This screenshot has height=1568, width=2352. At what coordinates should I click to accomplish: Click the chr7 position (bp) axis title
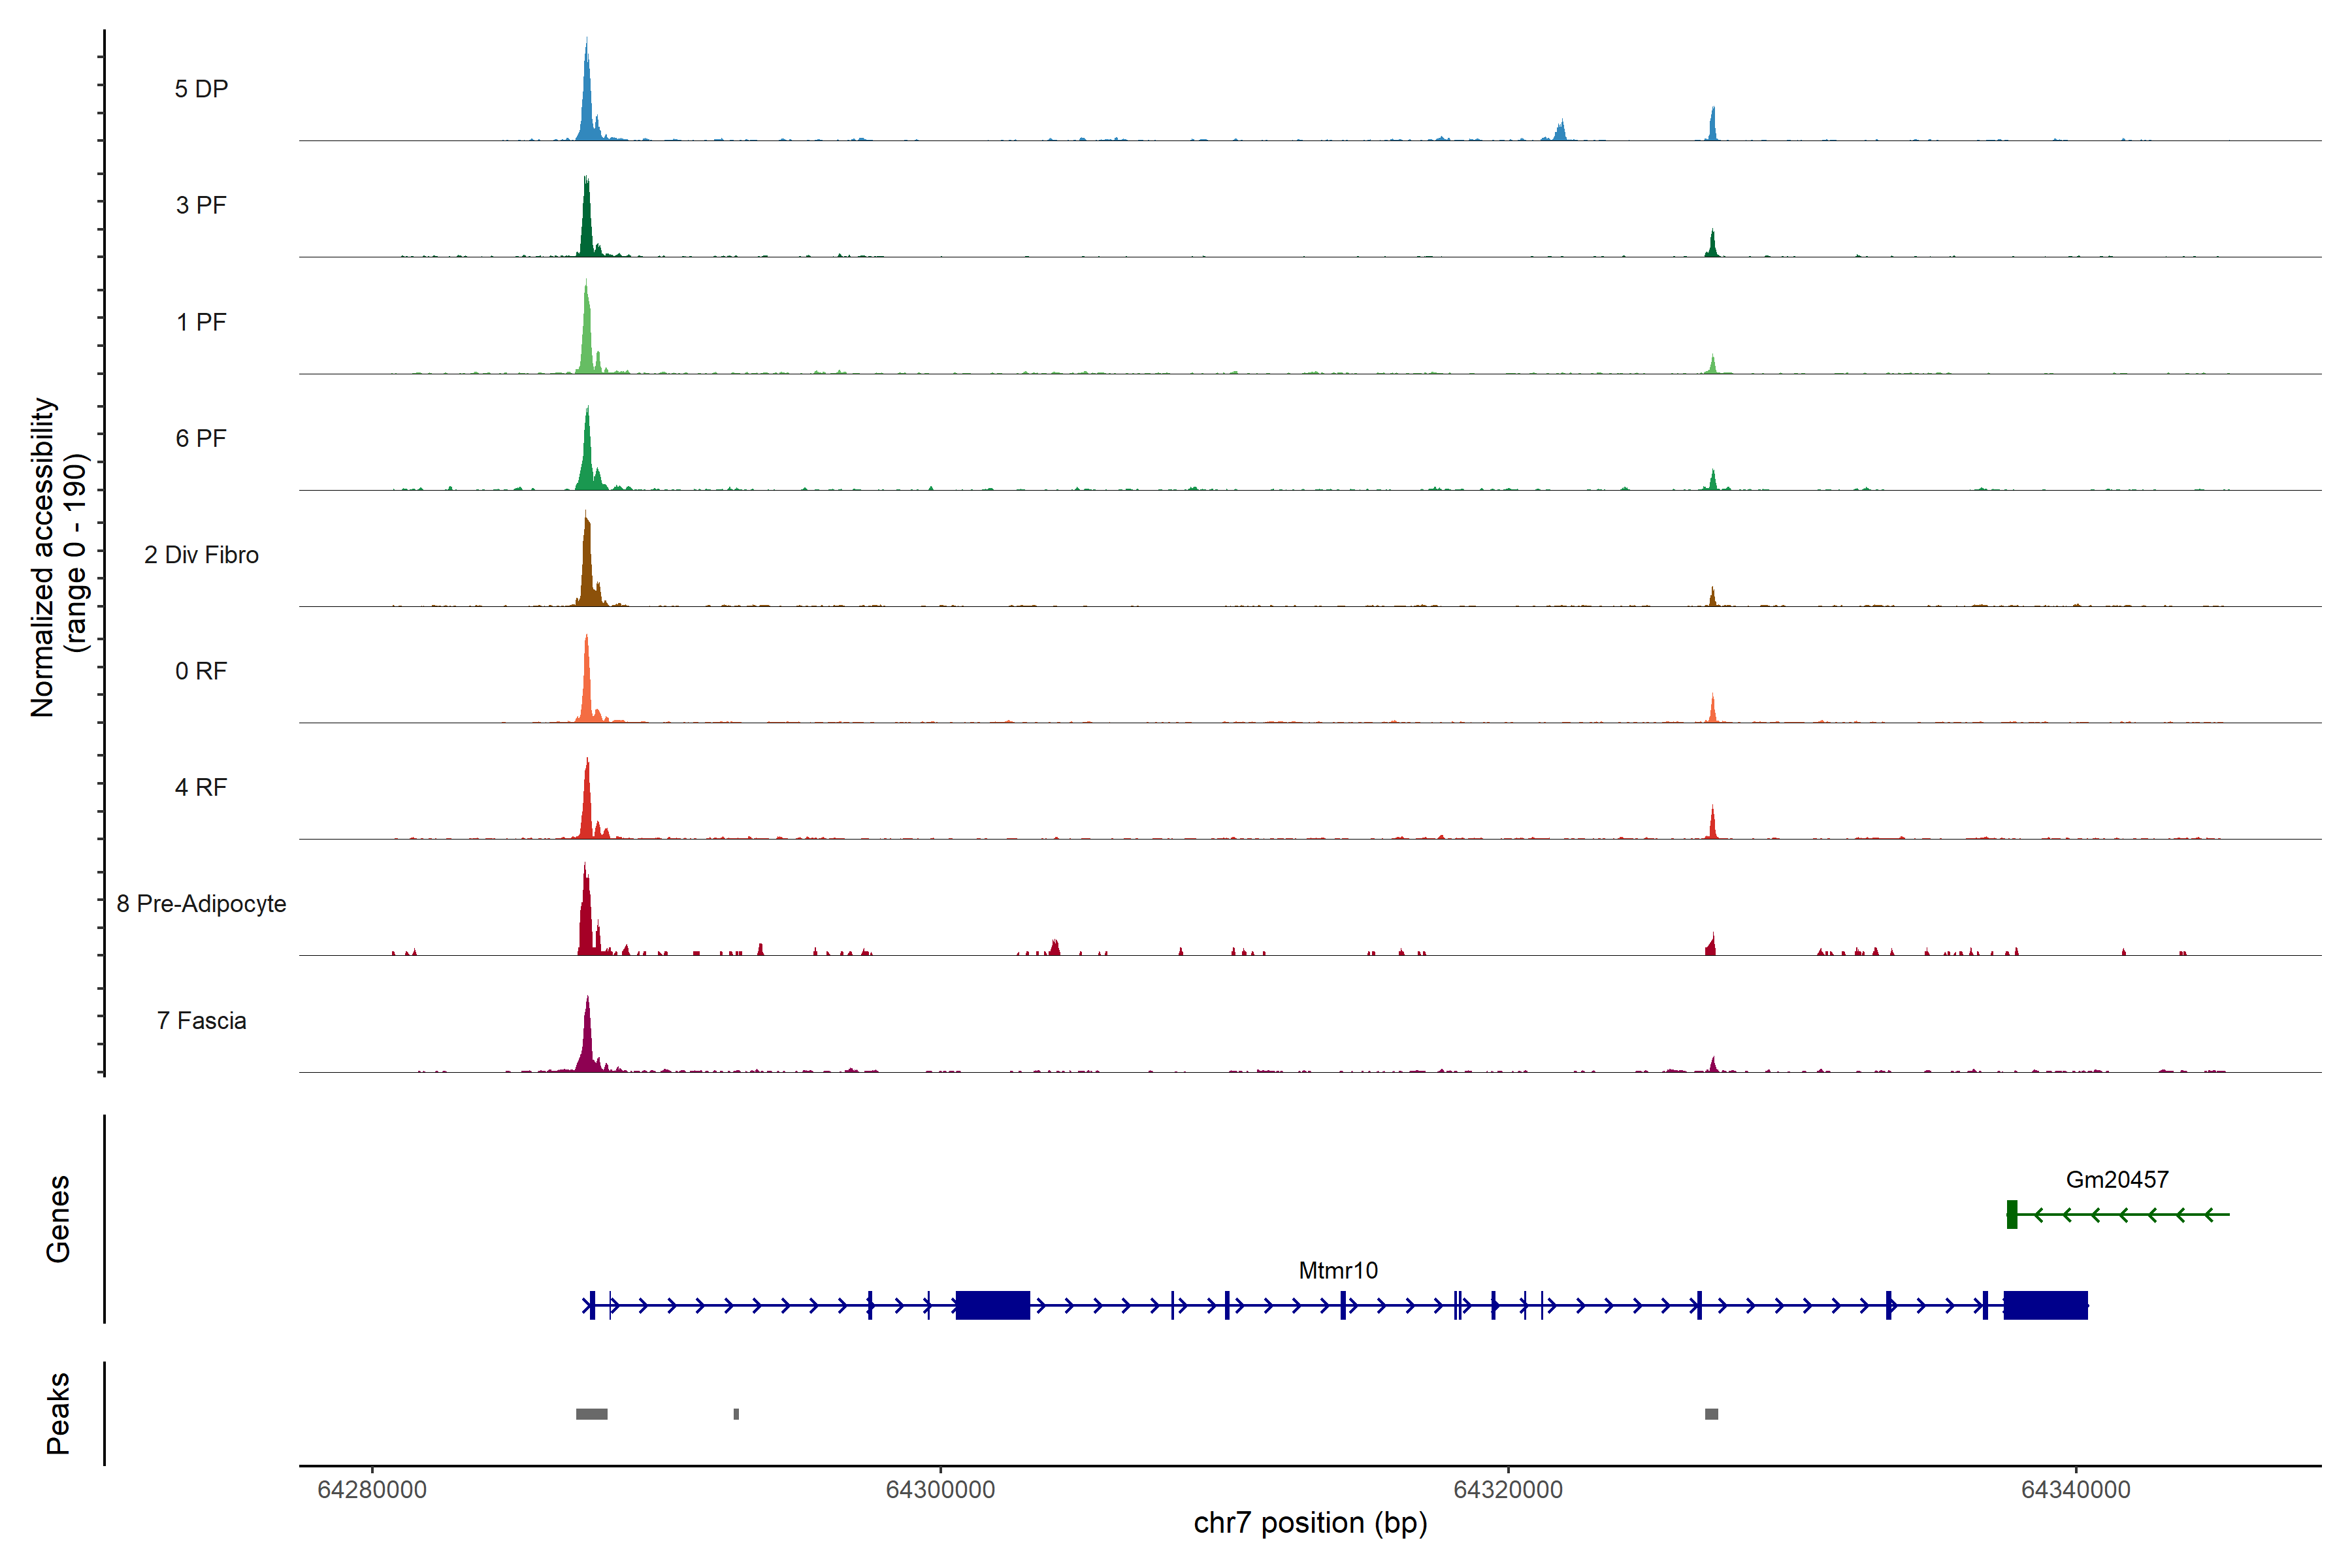(1310, 1523)
